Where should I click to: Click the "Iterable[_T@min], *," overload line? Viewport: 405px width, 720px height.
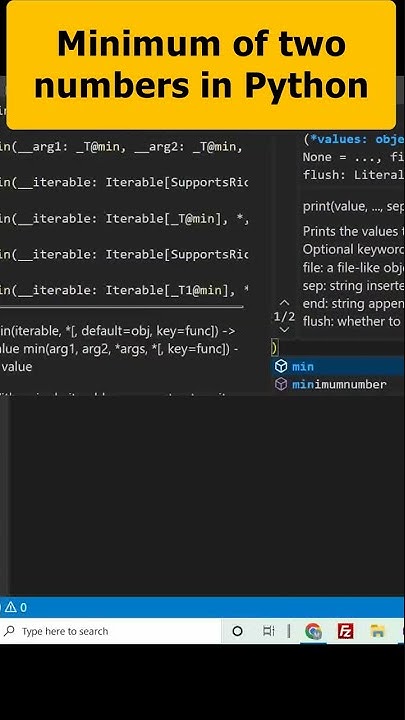coord(124,219)
